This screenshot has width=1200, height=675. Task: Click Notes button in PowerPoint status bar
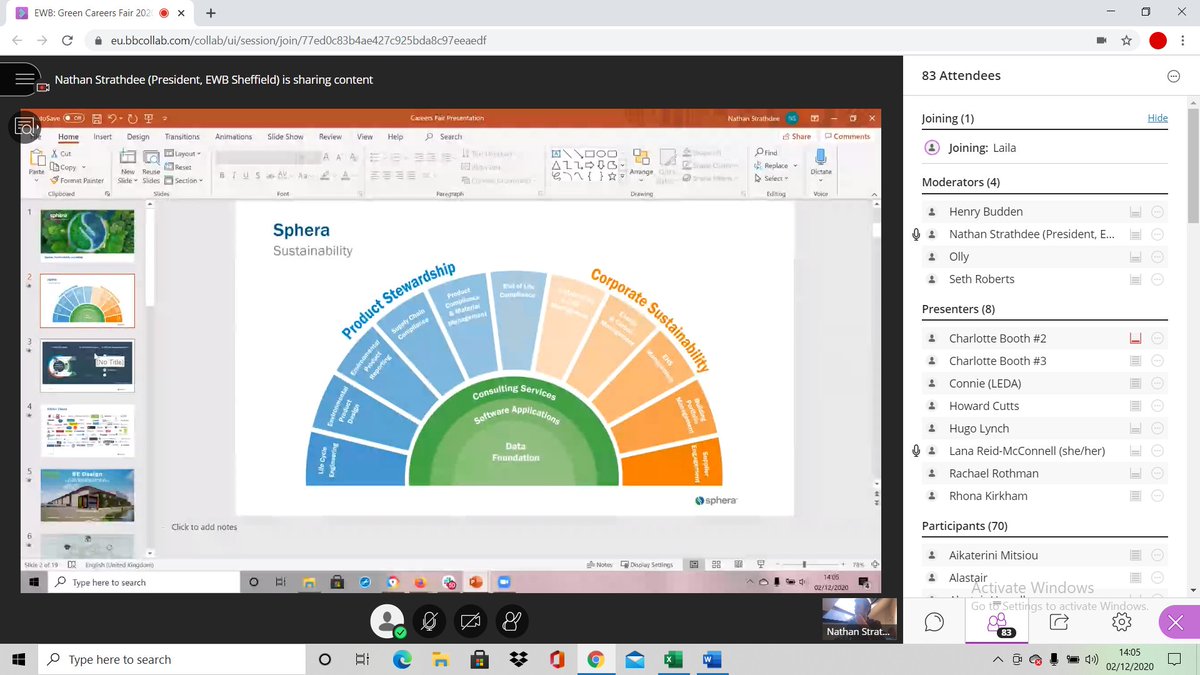tap(600, 565)
